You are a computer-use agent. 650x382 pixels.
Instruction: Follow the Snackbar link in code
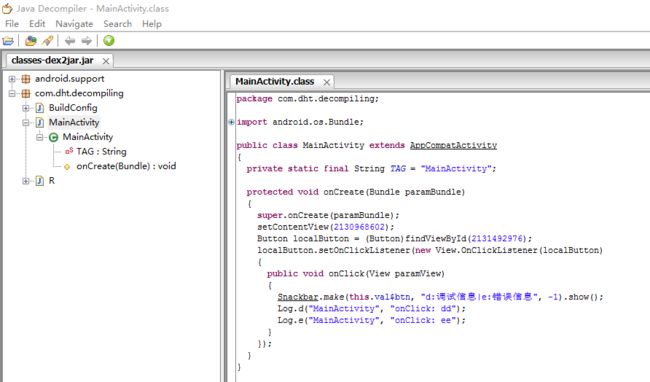(298, 297)
